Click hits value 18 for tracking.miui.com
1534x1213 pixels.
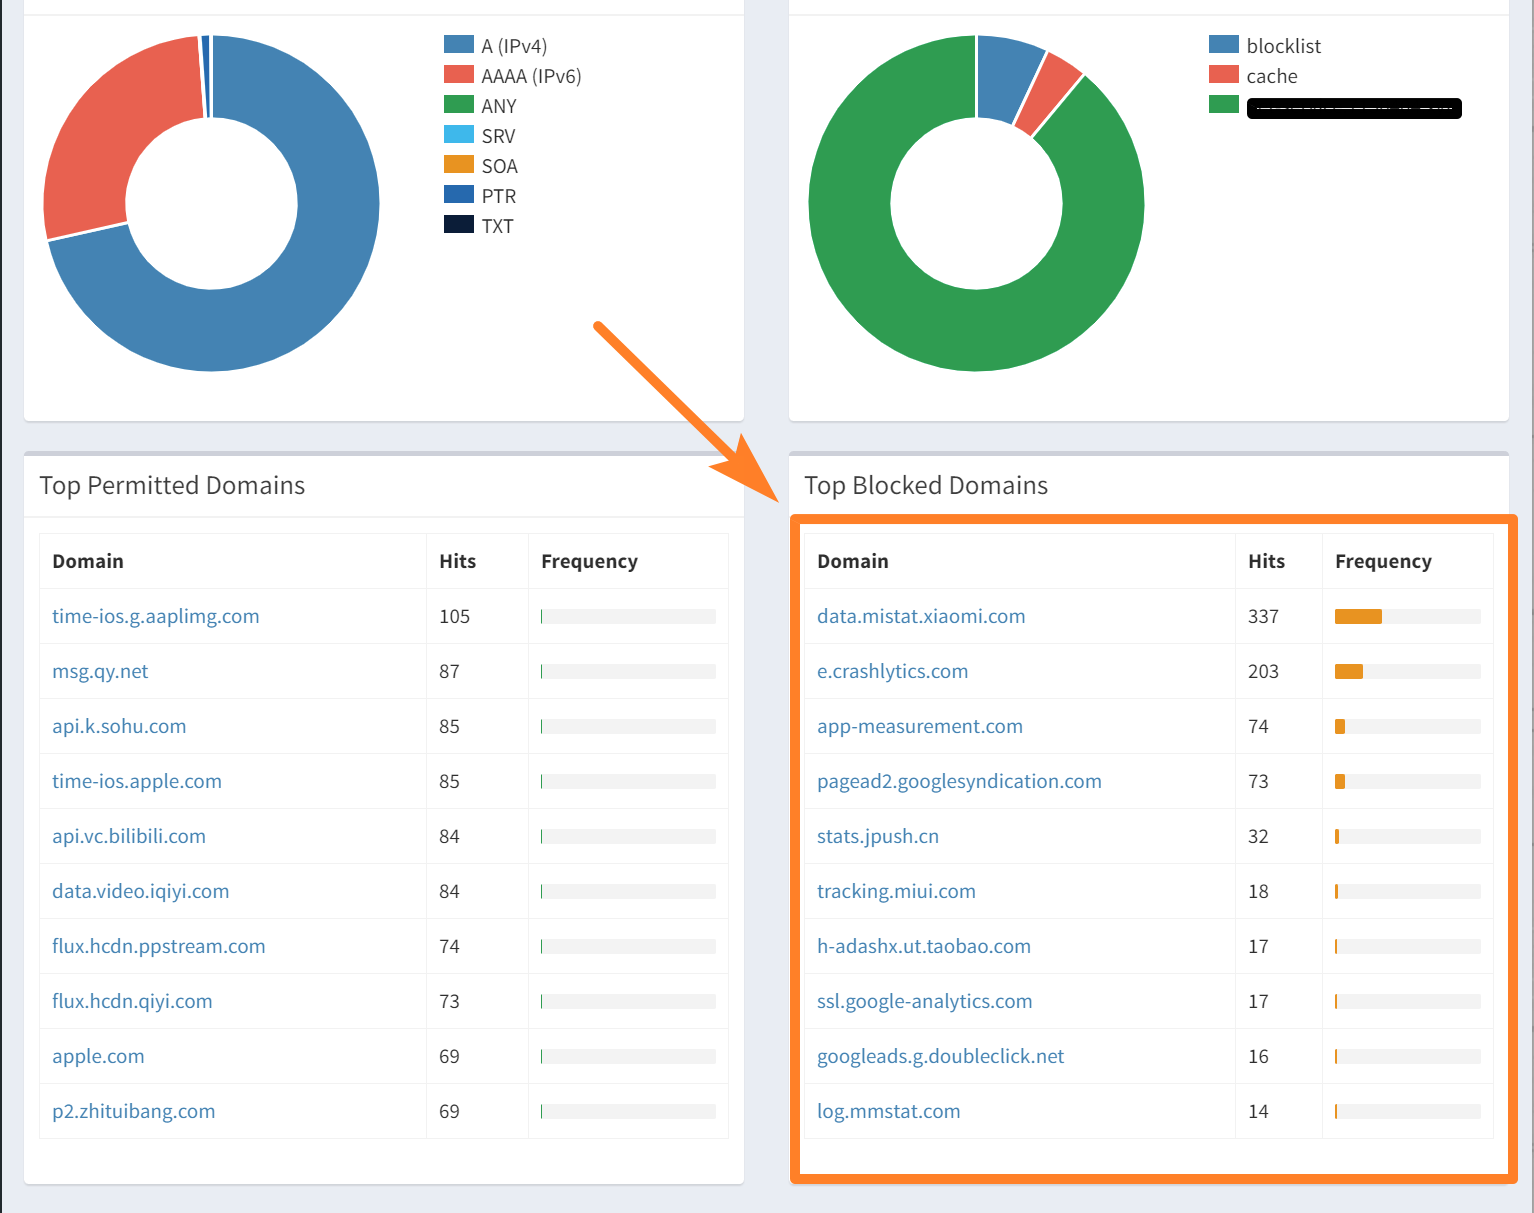[x=1258, y=891]
